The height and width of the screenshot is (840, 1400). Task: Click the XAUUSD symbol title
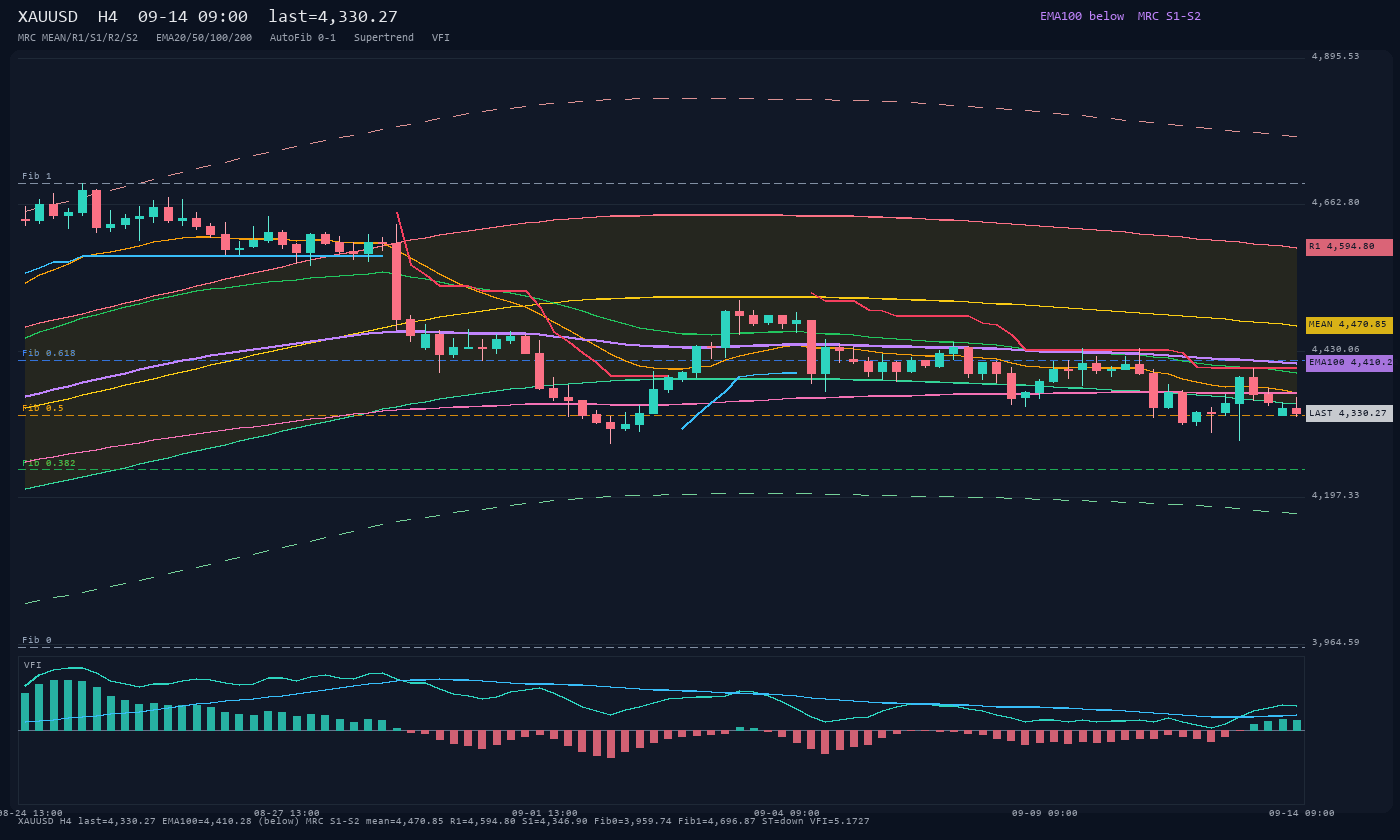click(51, 17)
